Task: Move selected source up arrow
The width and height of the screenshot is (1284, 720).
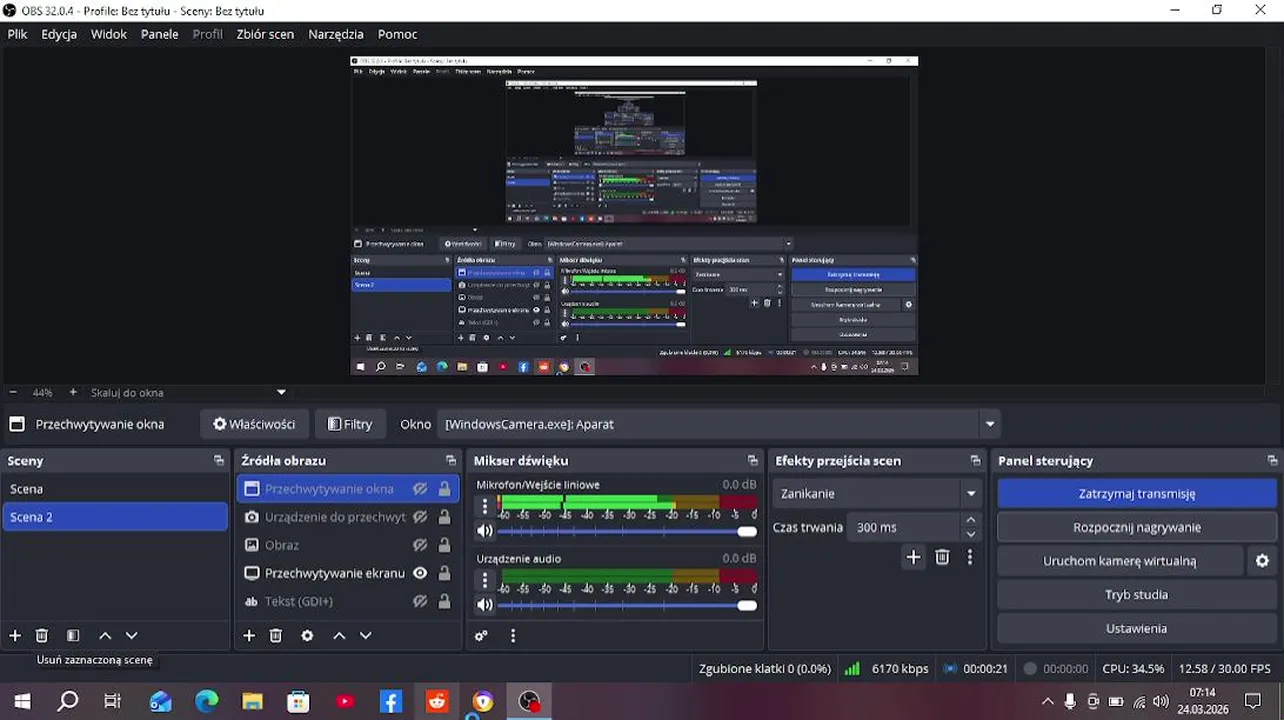Action: [339, 635]
